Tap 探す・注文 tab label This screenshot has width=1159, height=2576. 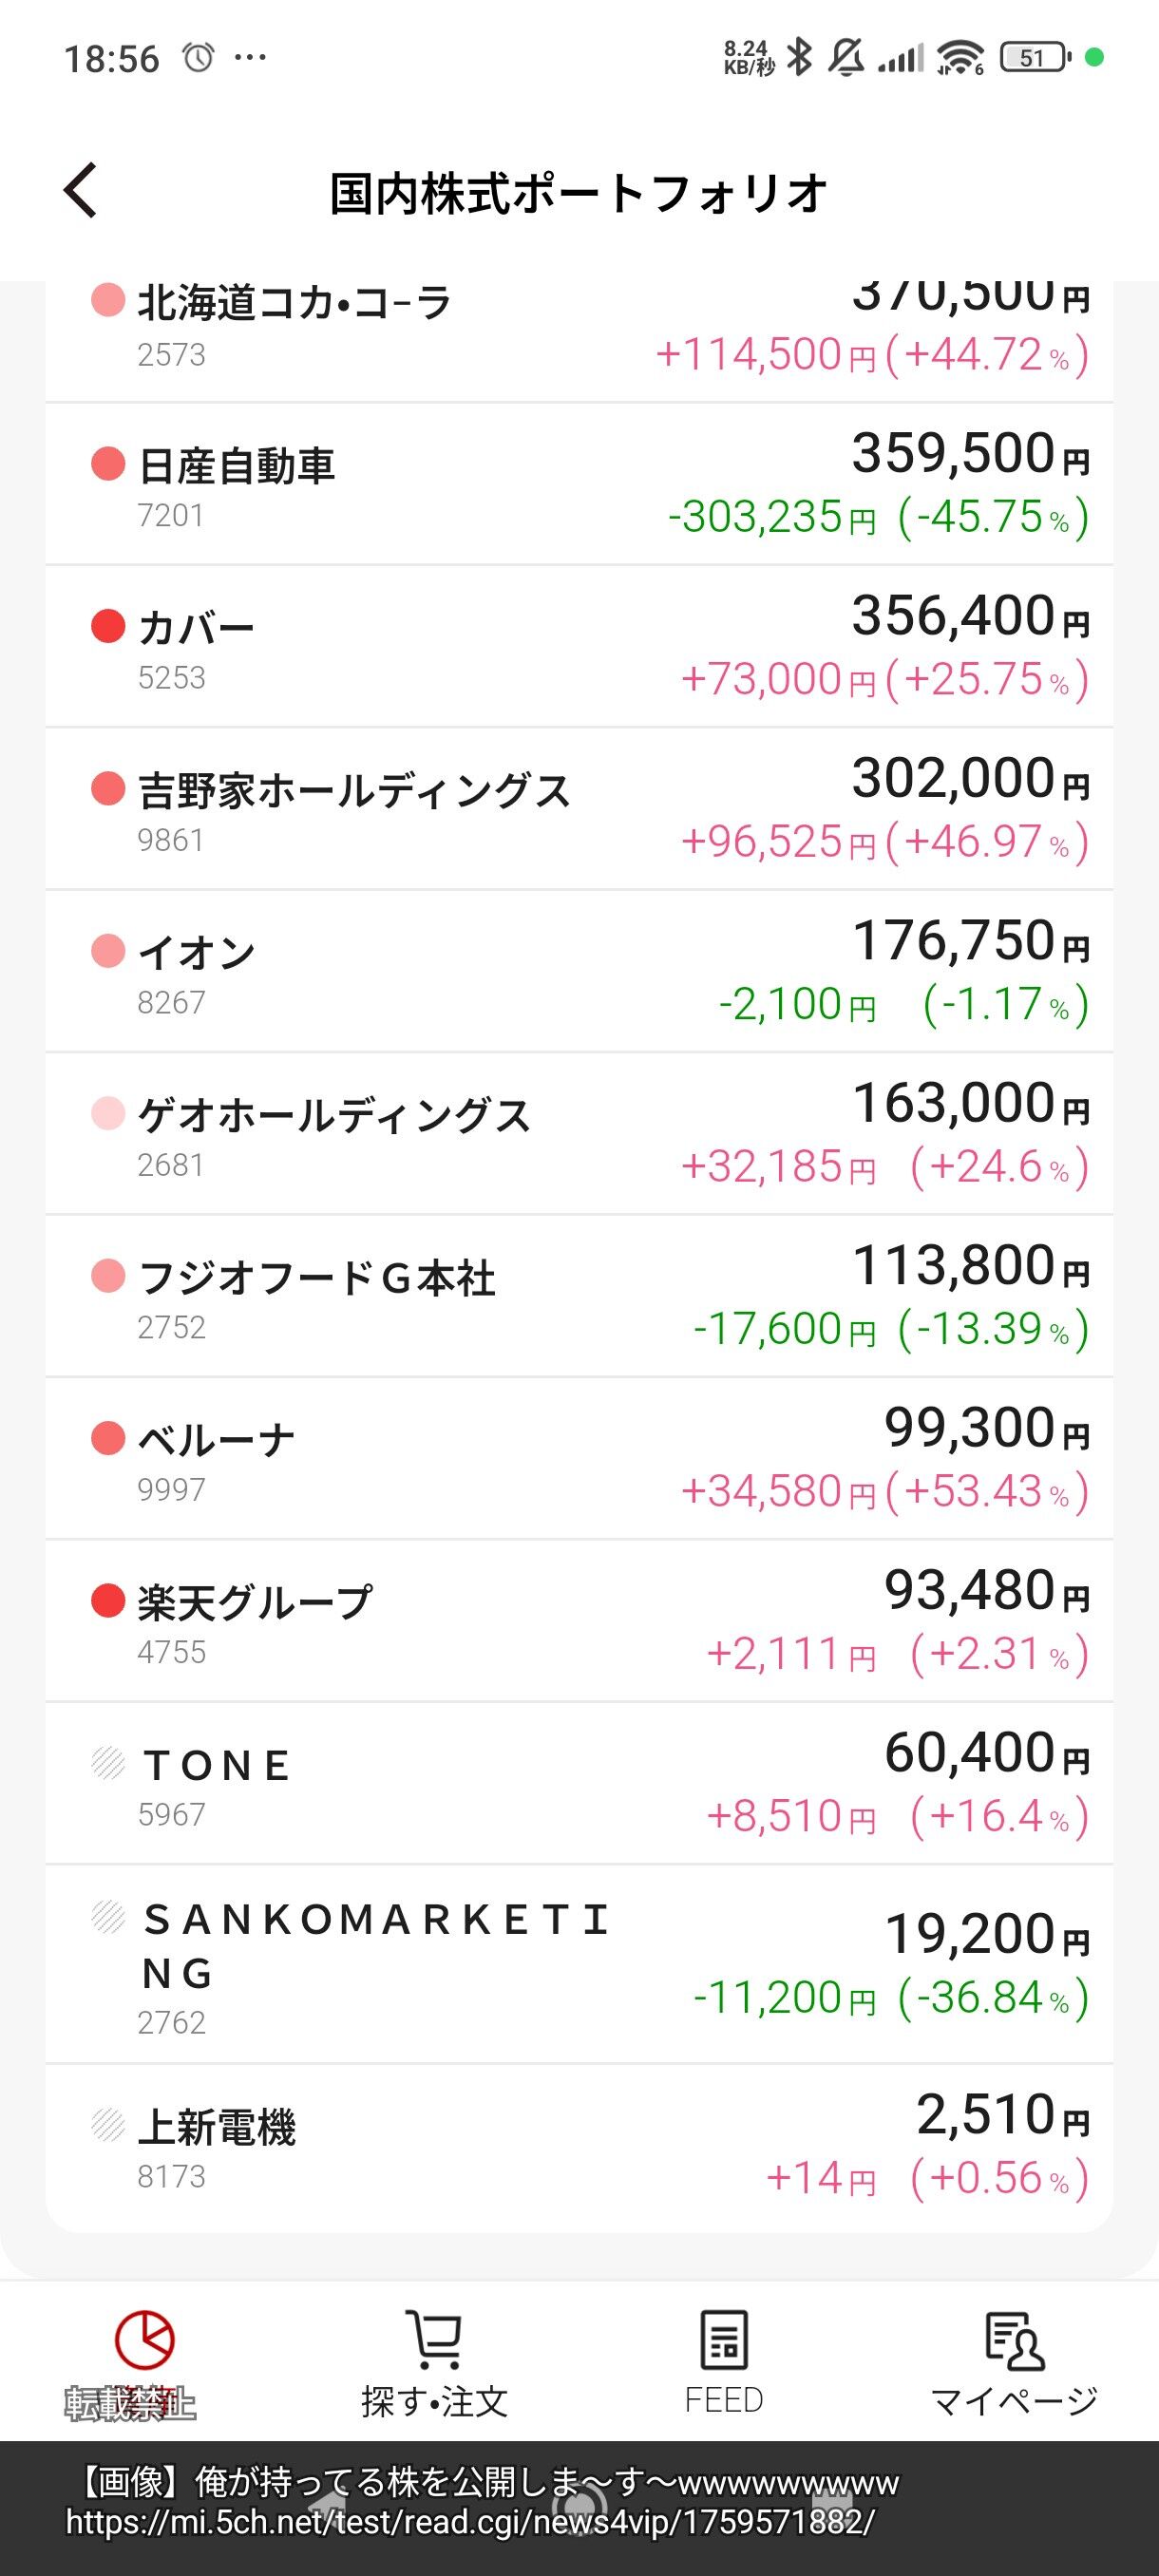(x=434, y=2401)
